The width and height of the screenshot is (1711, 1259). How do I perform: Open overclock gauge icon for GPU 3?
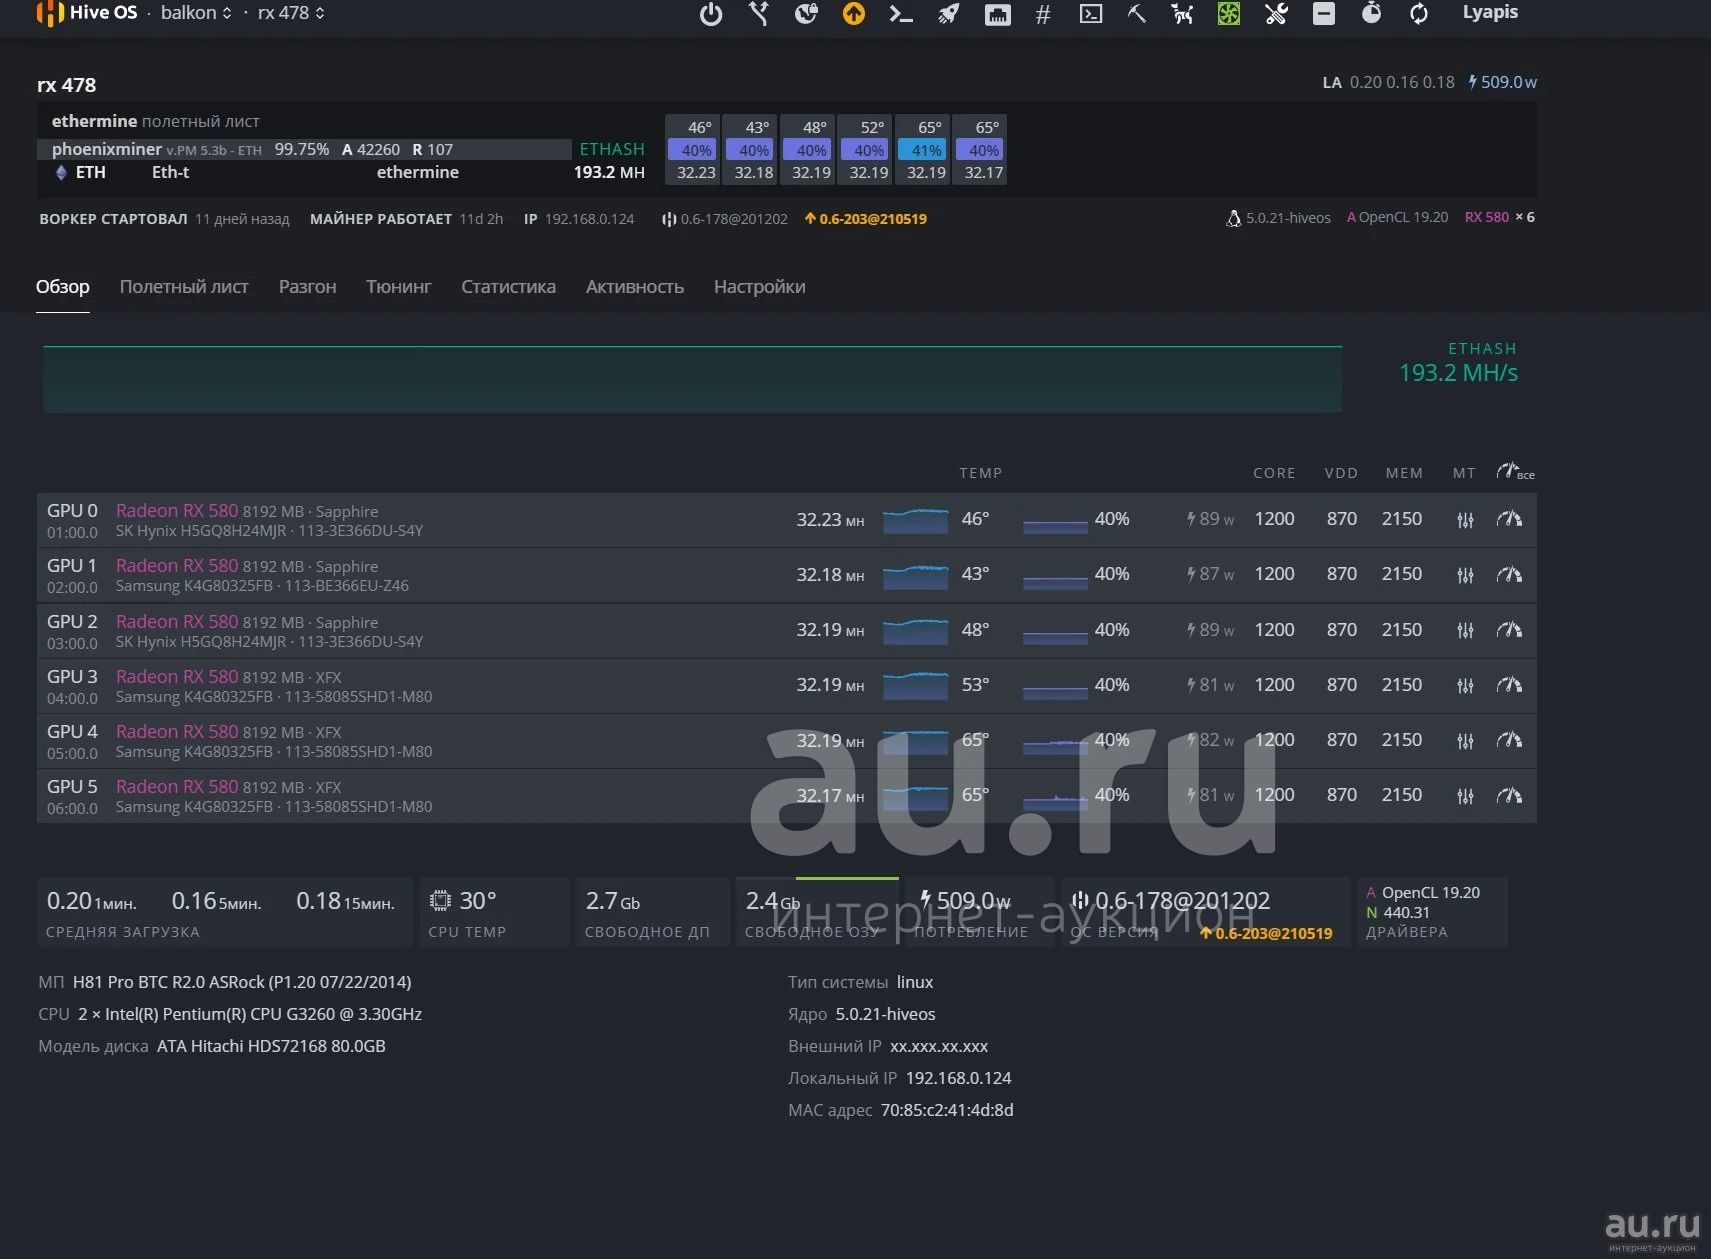point(1509,685)
